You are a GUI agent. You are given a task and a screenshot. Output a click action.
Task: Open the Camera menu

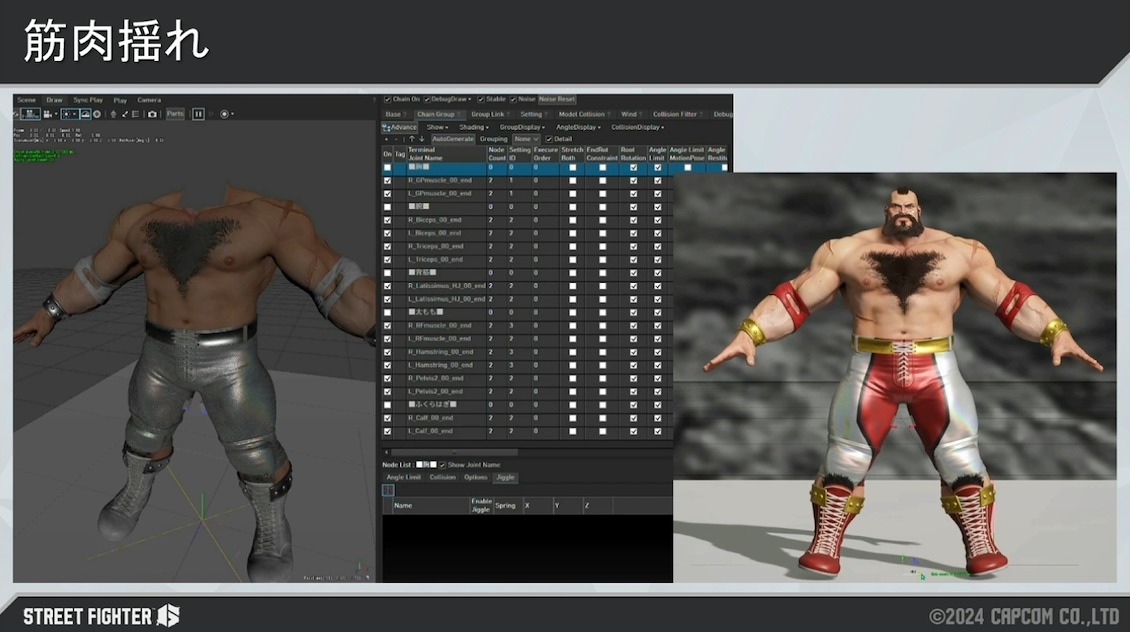point(149,100)
